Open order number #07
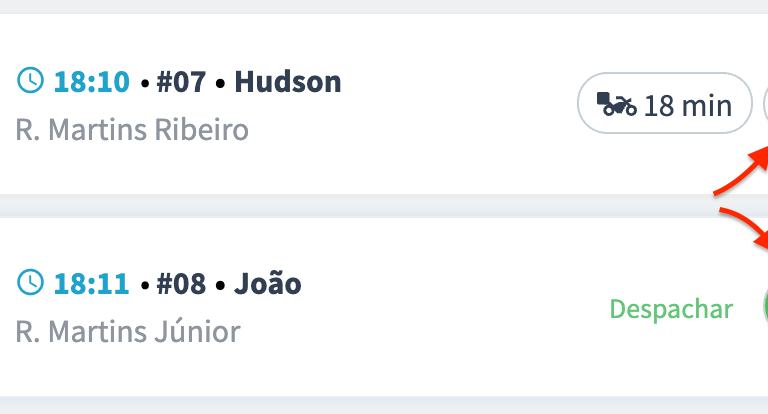This screenshot has height=414, width=768. pyautogui.click(x=181, y=81)
